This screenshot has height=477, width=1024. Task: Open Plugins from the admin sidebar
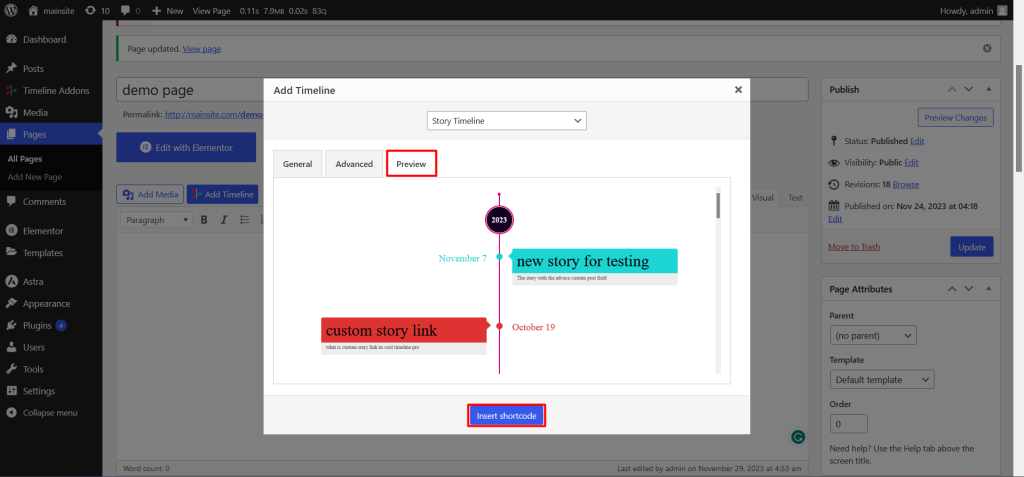[34, 325]
